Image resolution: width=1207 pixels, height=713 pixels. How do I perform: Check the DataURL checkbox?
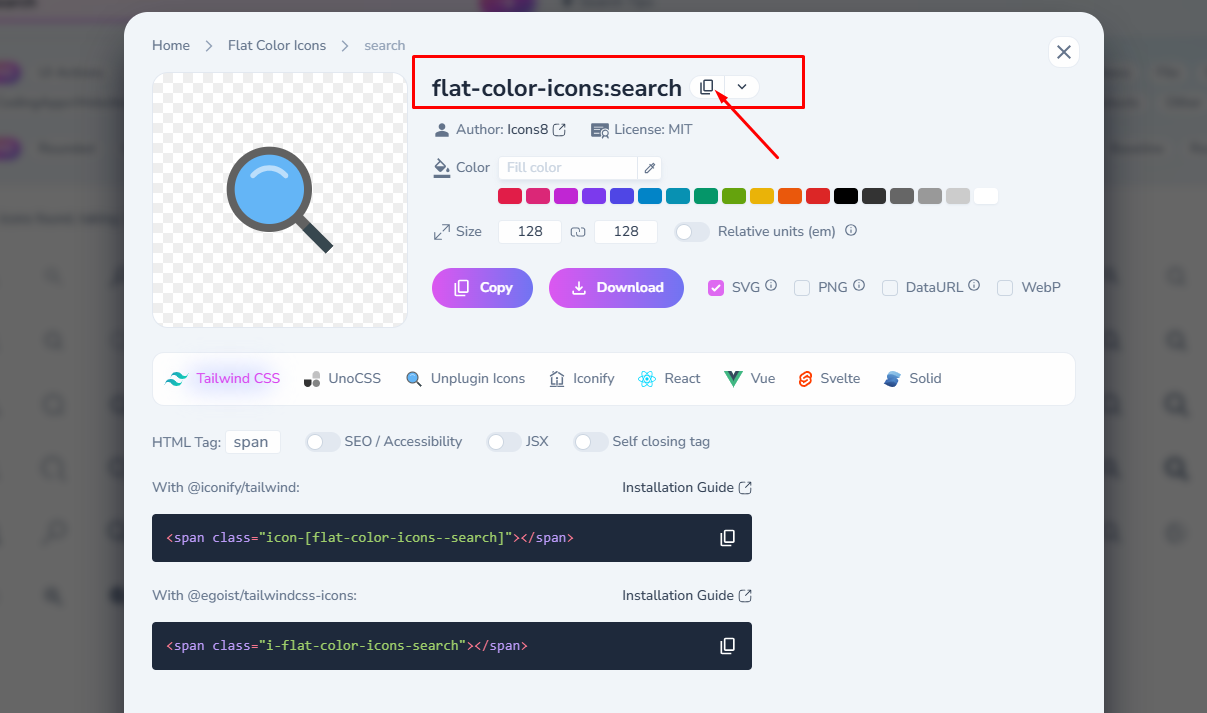[x=890, y=287]
